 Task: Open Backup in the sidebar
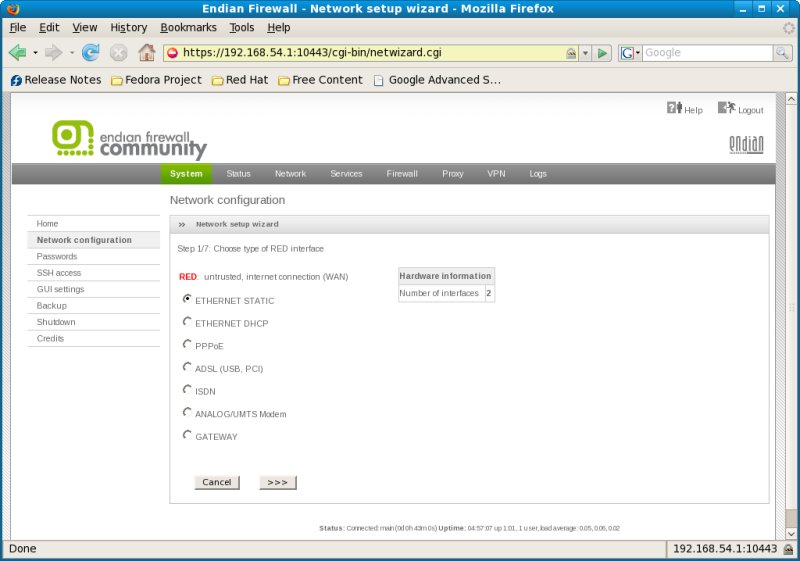(x=93, y=305)
